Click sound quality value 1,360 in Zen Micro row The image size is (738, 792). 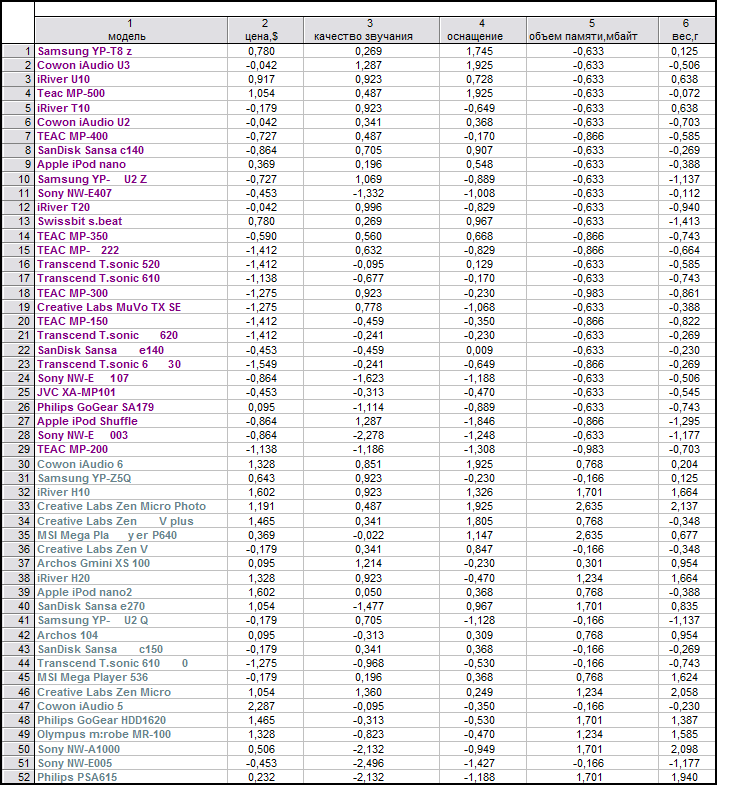pos(369,692)
